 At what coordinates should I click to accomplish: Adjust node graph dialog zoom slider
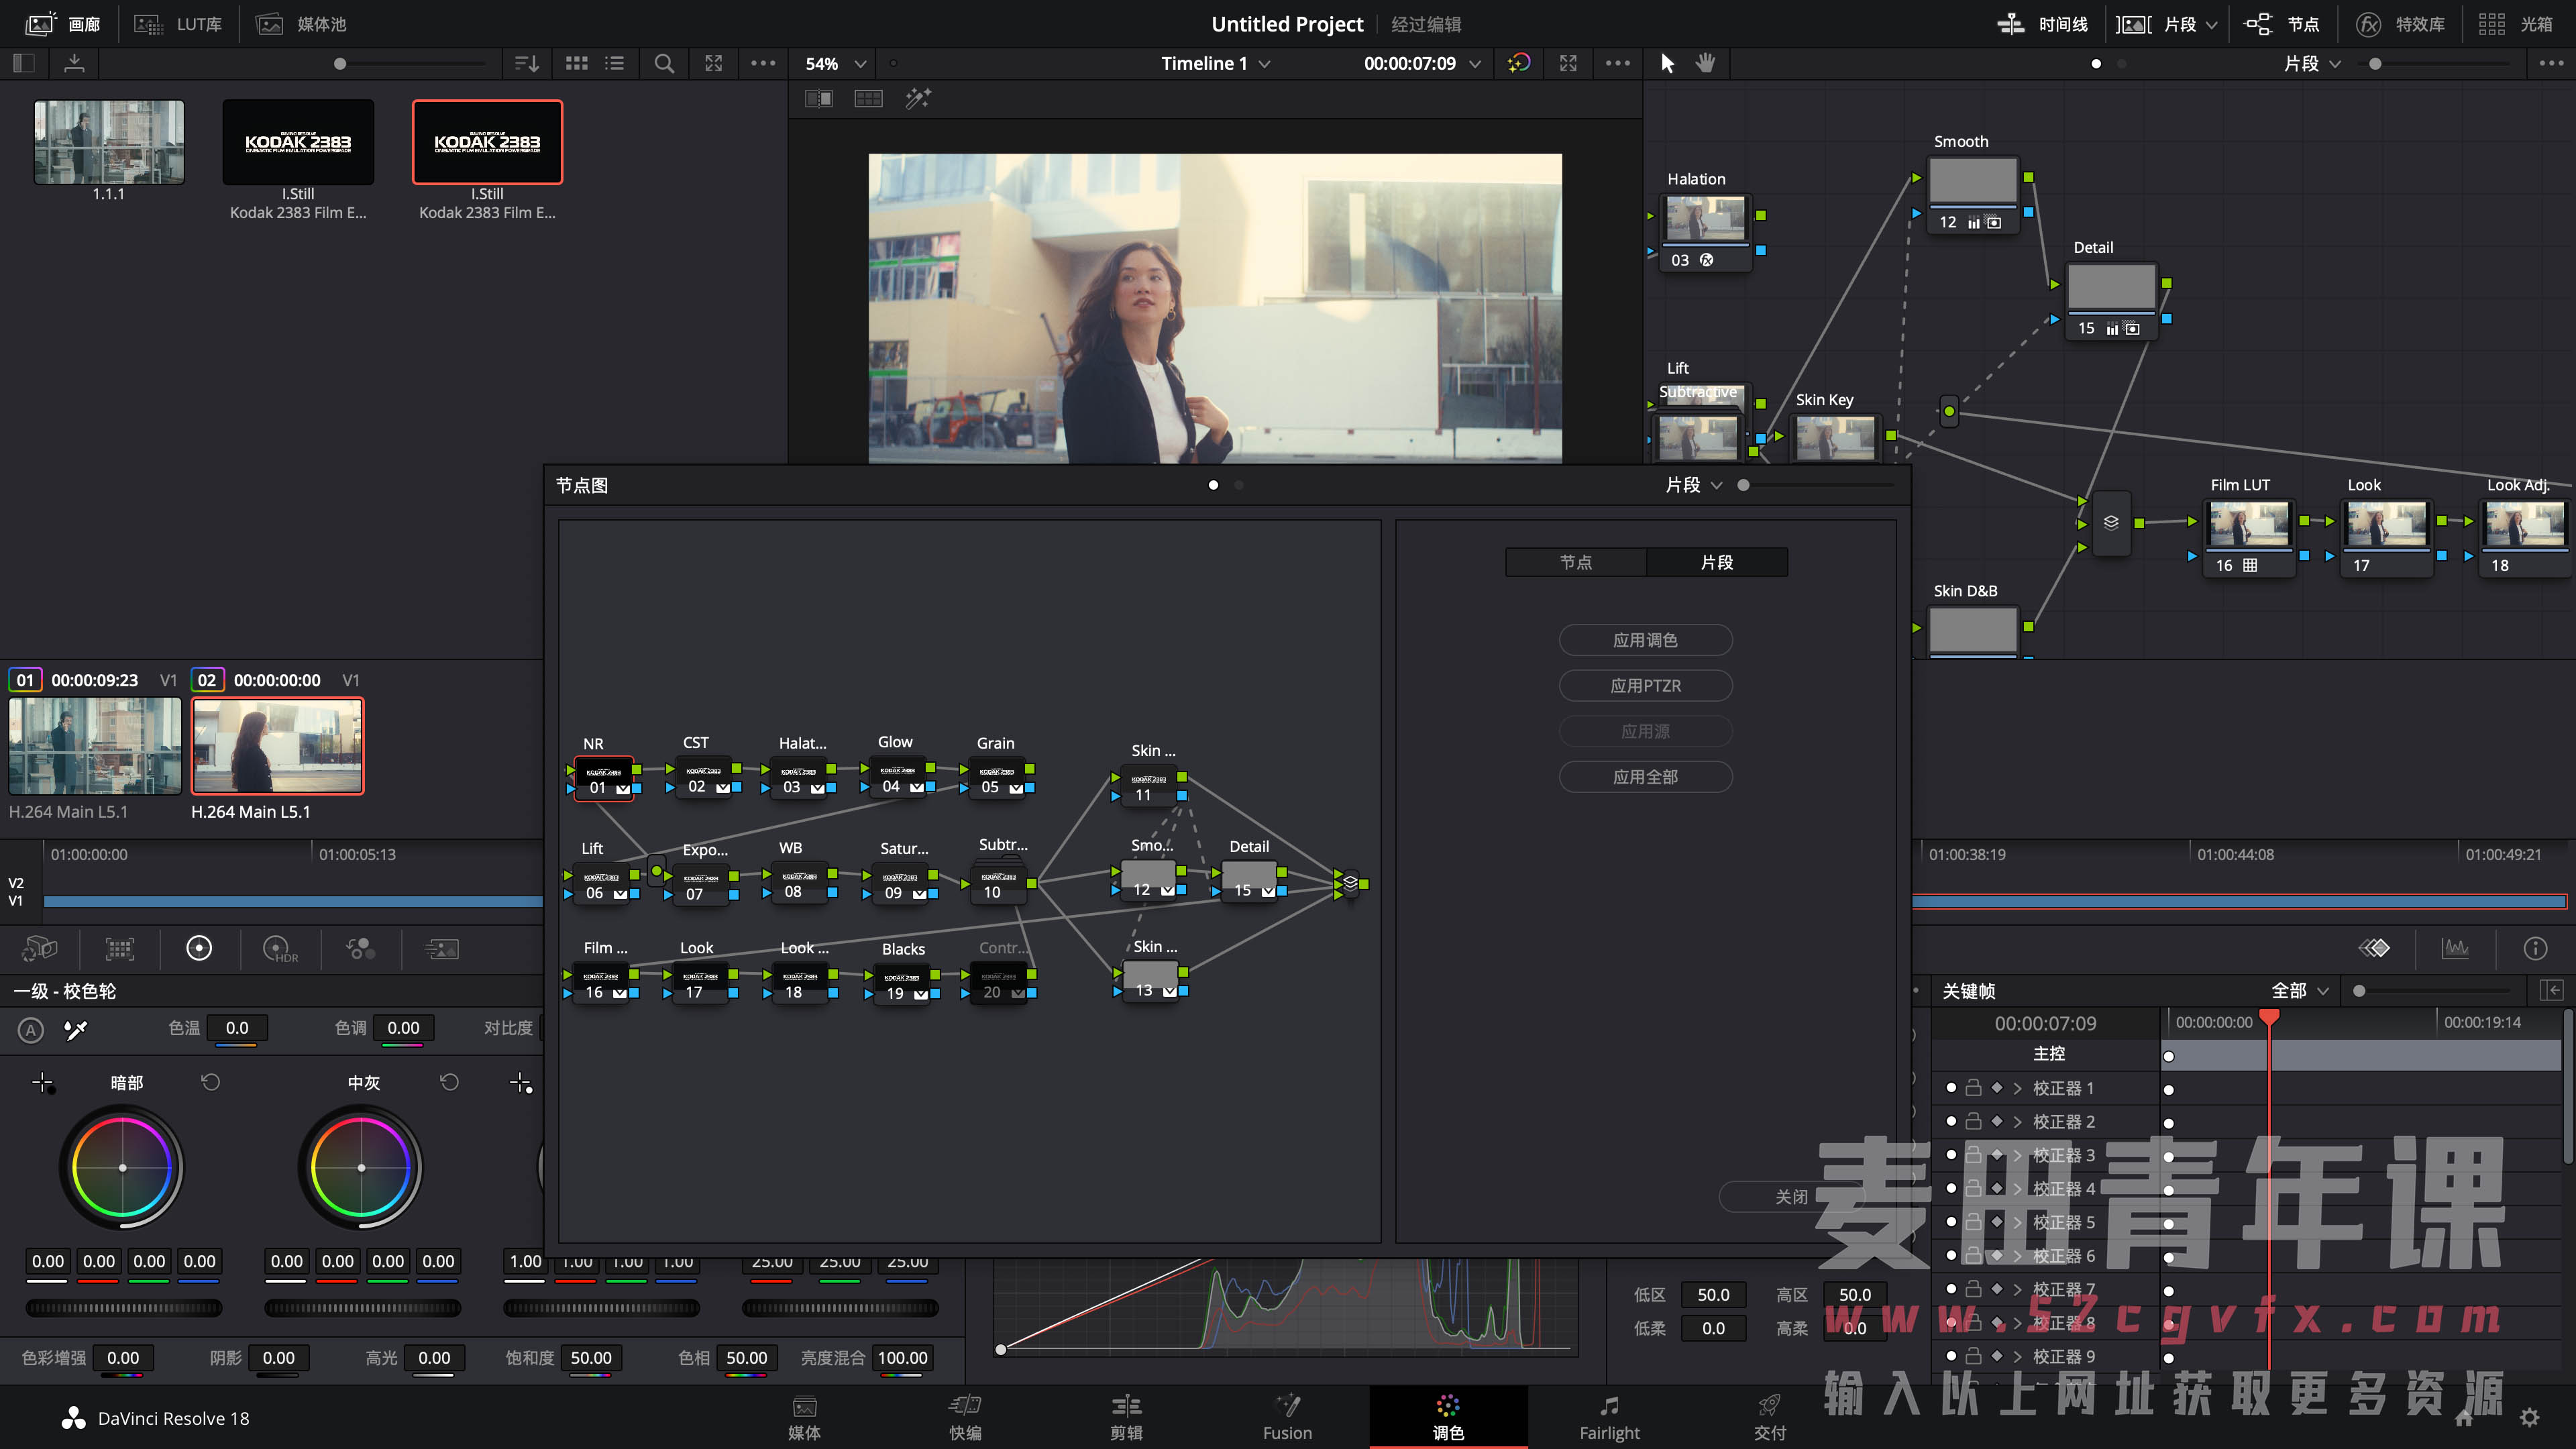pyautogui.click(x=1743, y=485)
